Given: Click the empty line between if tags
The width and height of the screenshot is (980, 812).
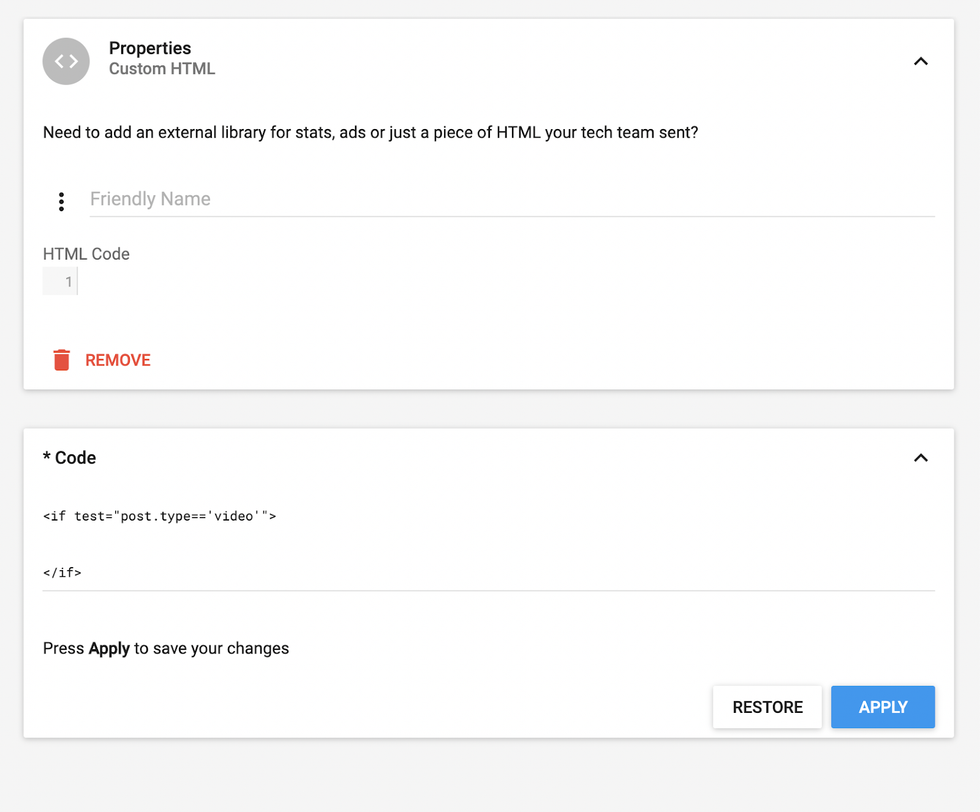Looking at the screenshot, I should [300, 545].
